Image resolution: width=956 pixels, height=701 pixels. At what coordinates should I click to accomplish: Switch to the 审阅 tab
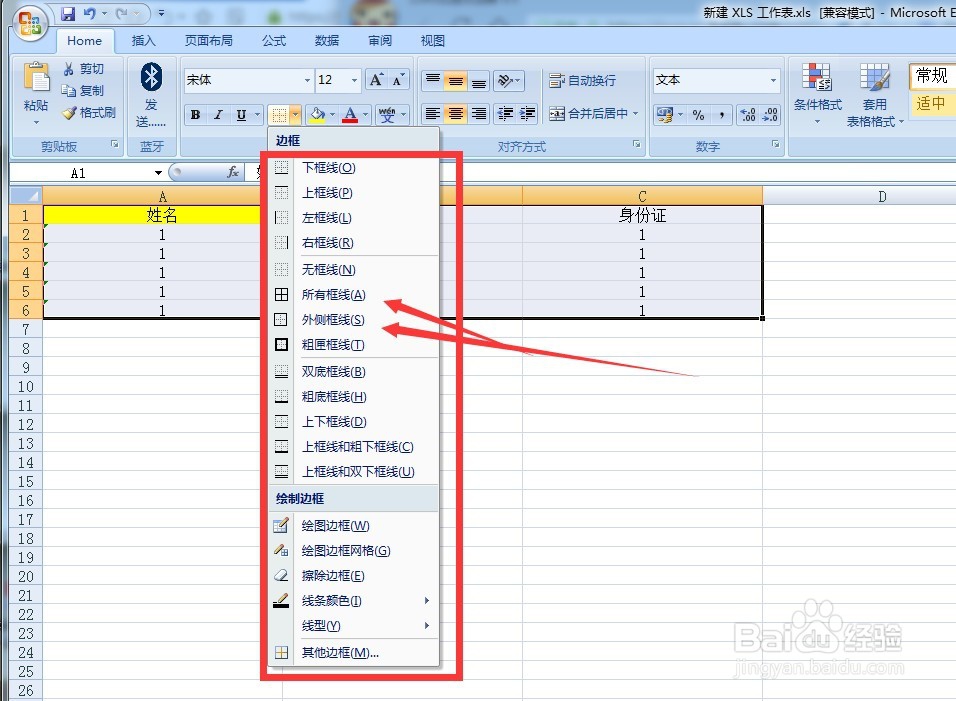tap(380, 41)
